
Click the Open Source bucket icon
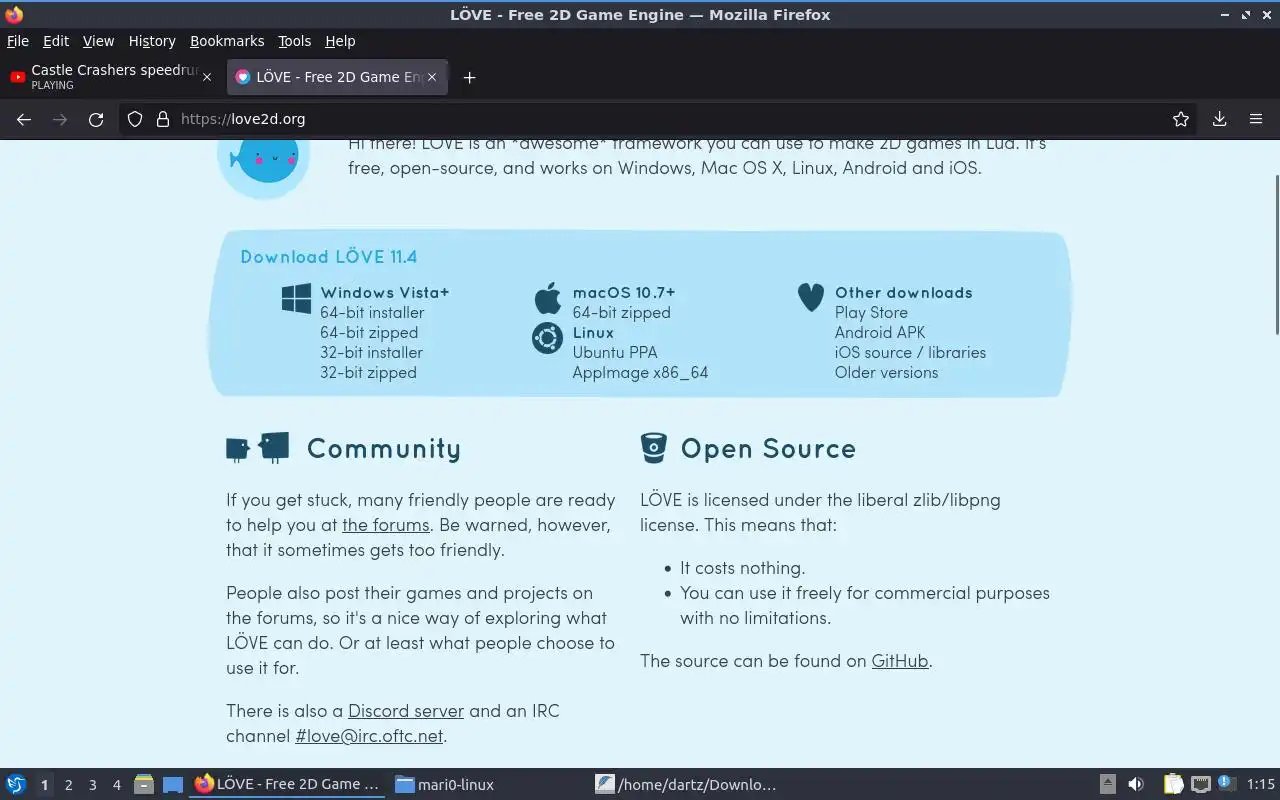pos(653,447)
